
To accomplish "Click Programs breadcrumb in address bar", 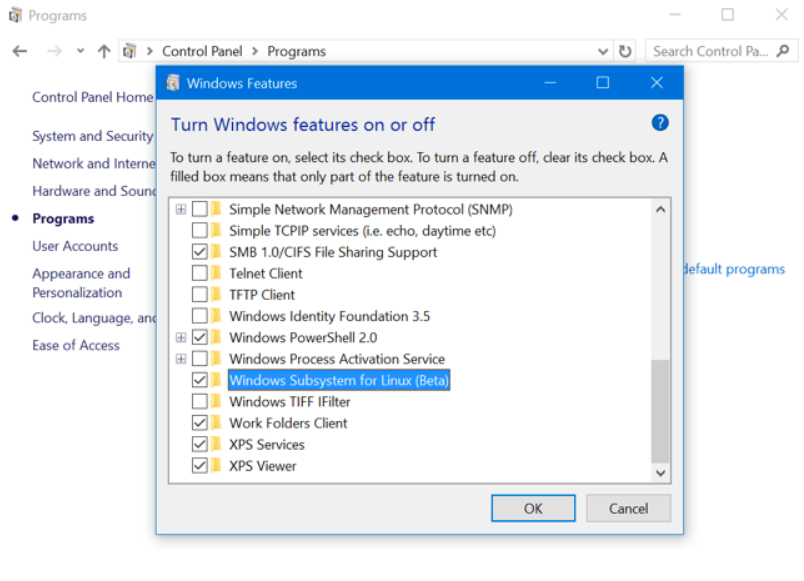I will [296, 51].
